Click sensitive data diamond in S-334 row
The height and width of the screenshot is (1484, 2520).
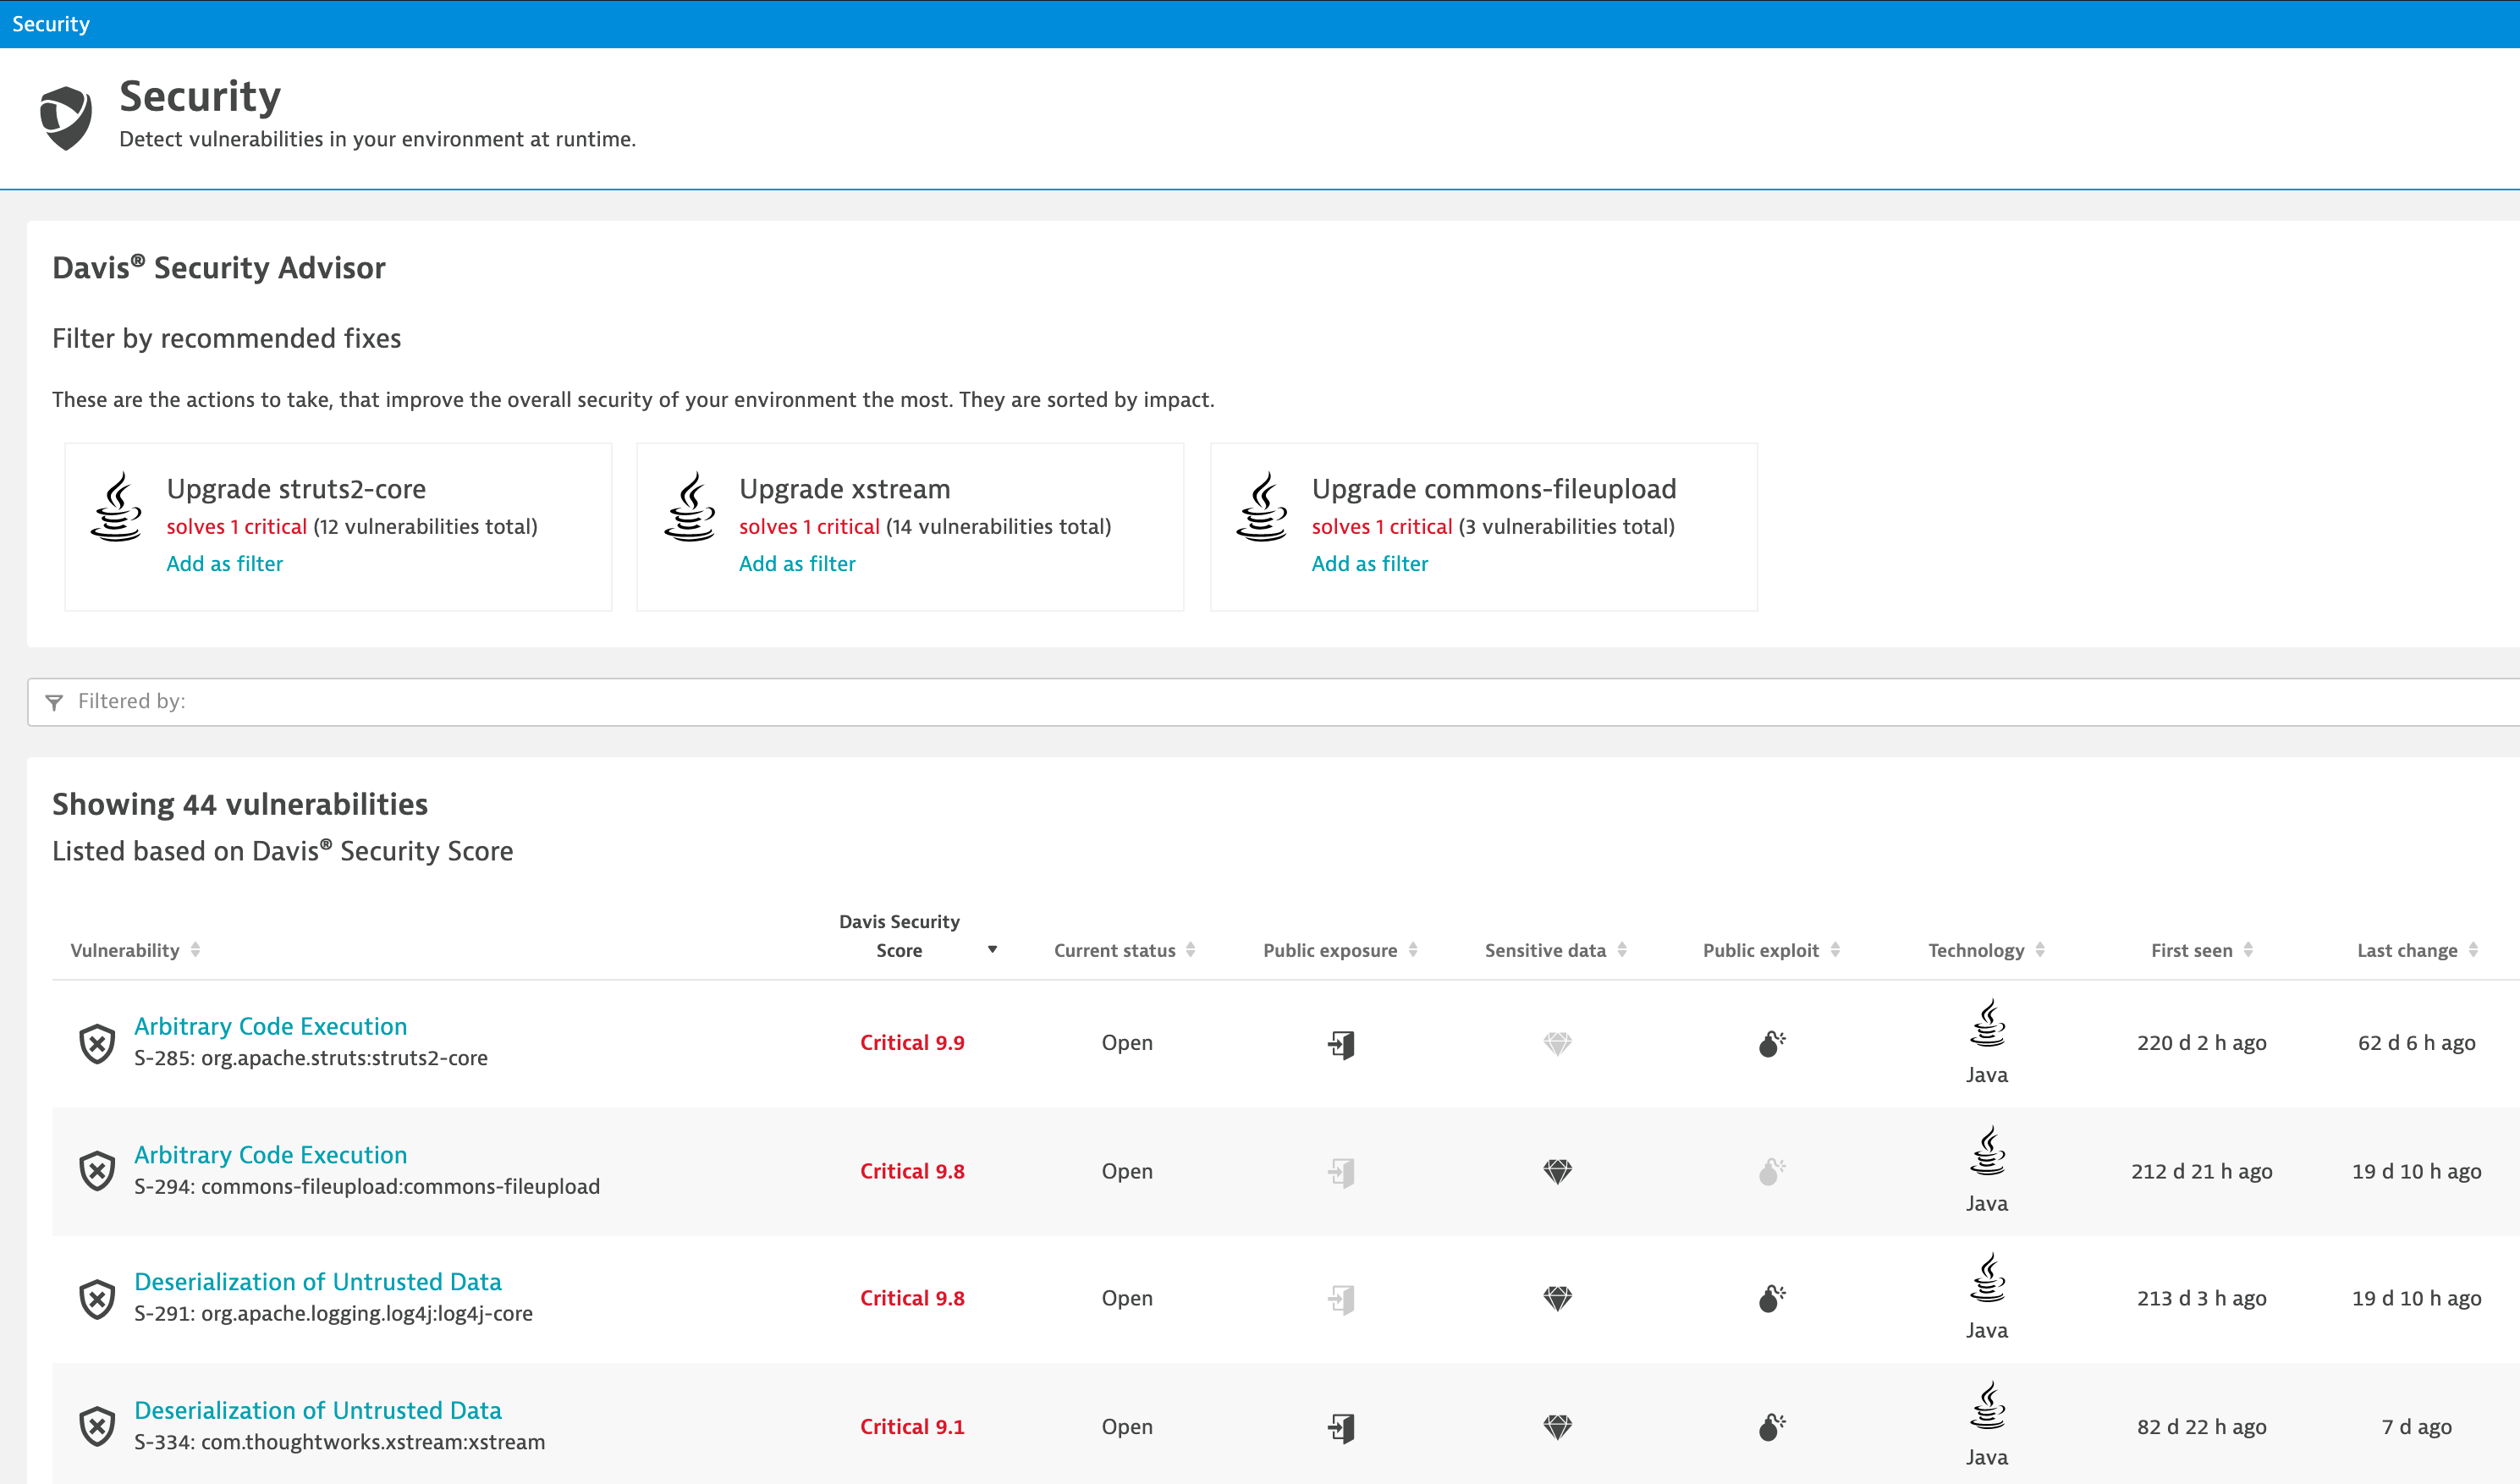click(x=1557, y=1427)
